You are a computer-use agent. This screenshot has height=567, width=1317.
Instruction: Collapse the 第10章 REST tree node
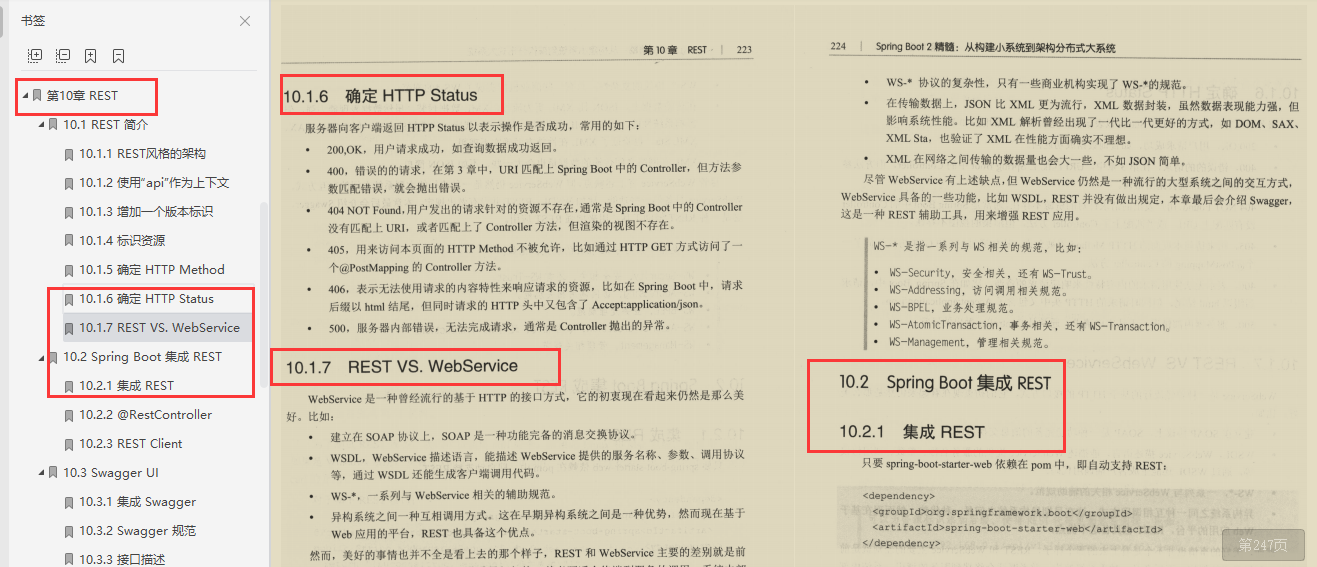pyautogui.click(x=24, y=95)
